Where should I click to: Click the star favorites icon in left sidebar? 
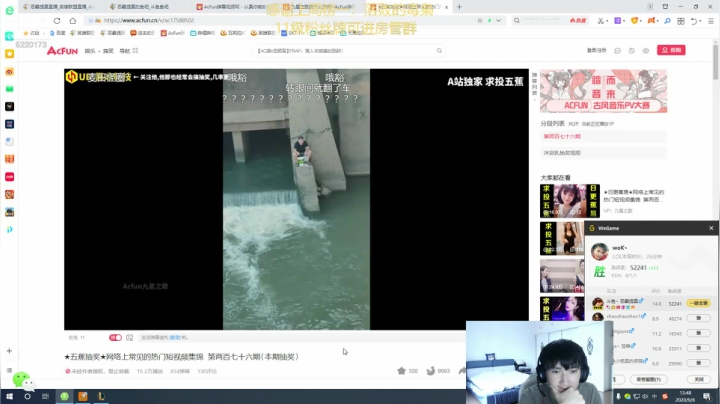(x=9, y=54)
